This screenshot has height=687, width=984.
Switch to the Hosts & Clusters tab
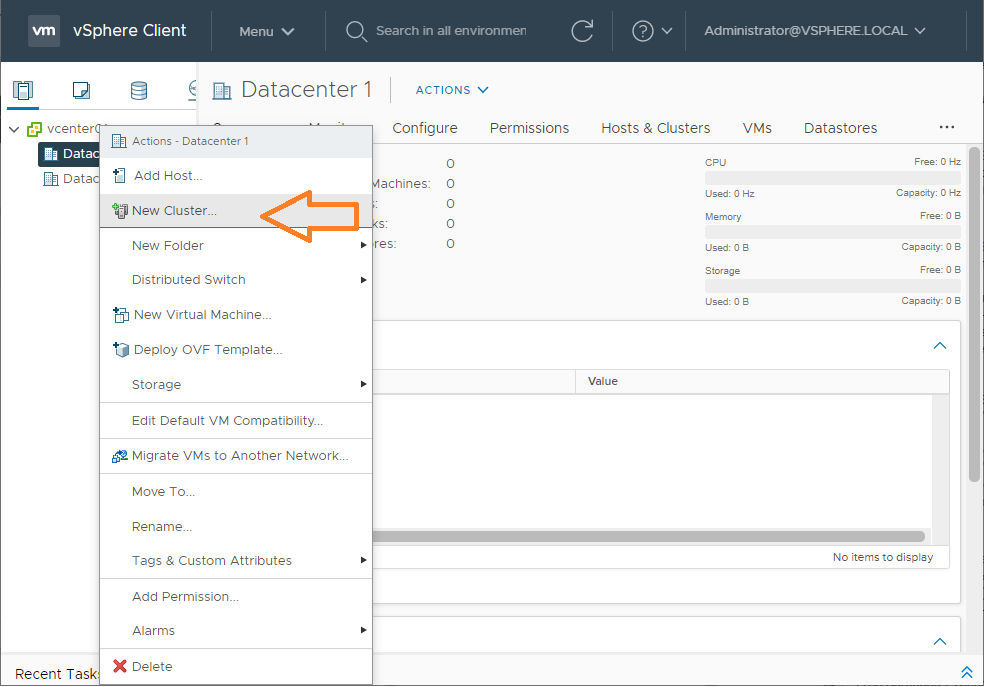656,128
